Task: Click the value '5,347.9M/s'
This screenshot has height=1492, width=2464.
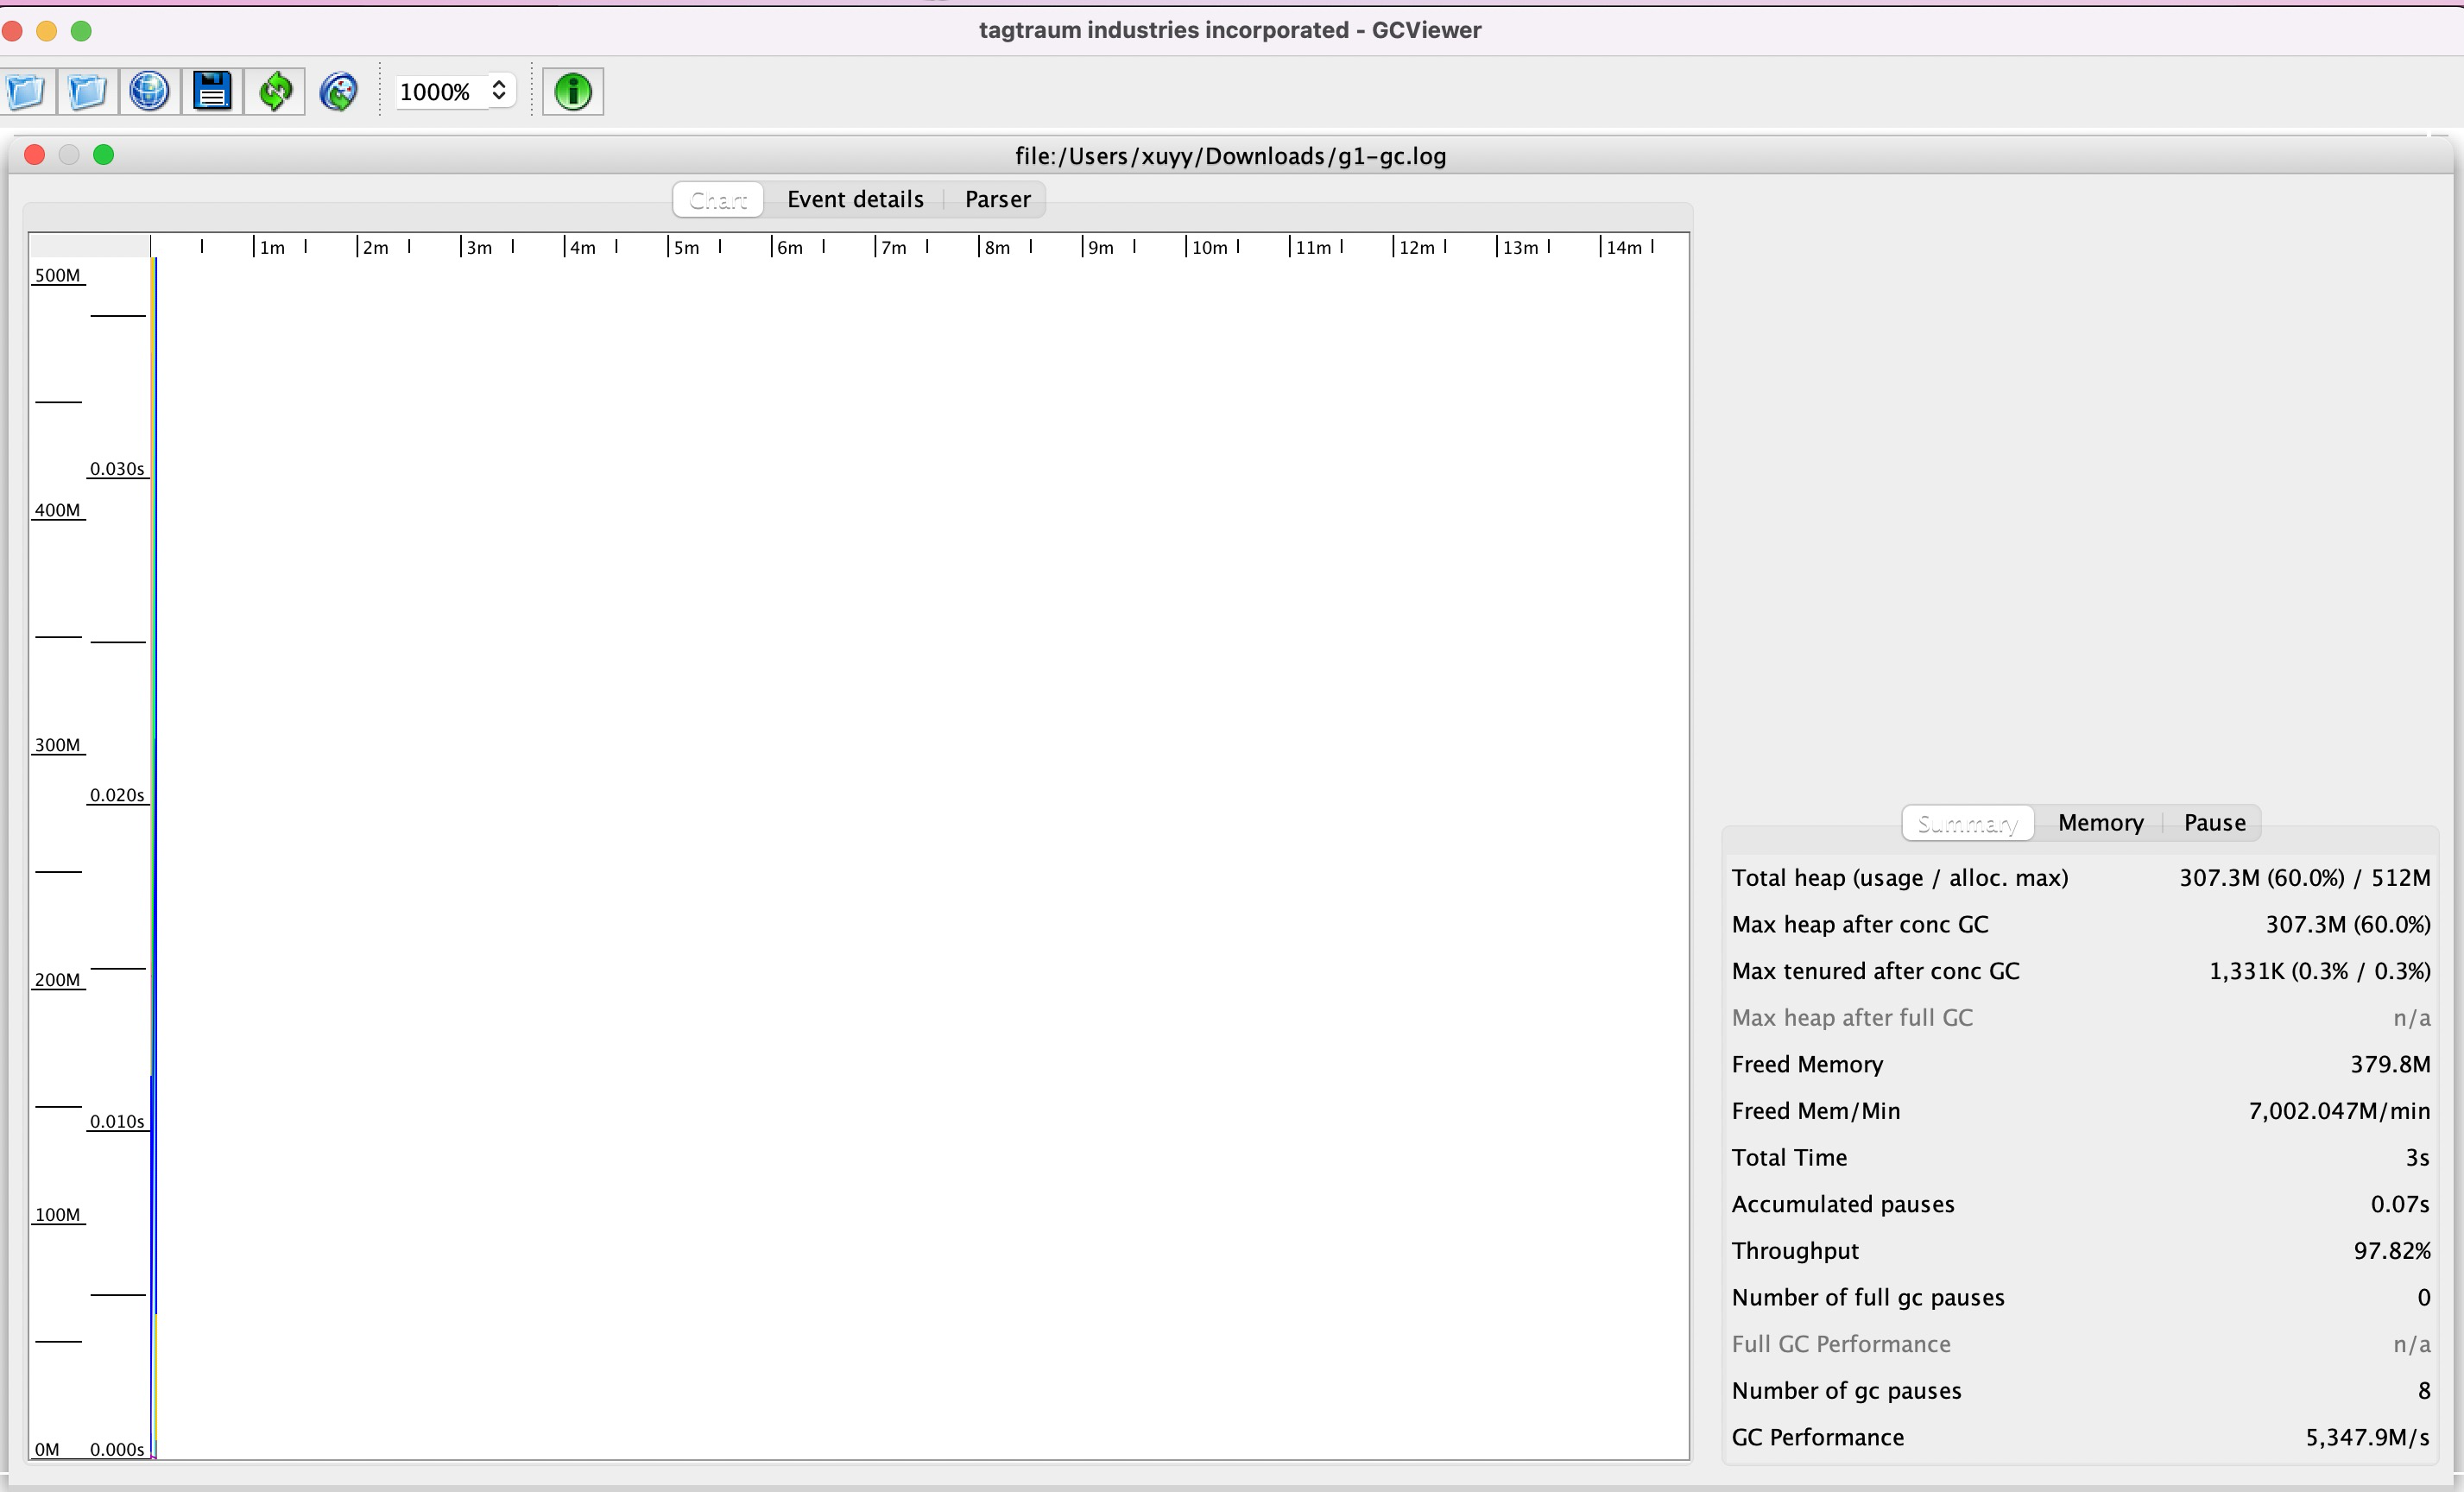Action: click(2367, 1437)
